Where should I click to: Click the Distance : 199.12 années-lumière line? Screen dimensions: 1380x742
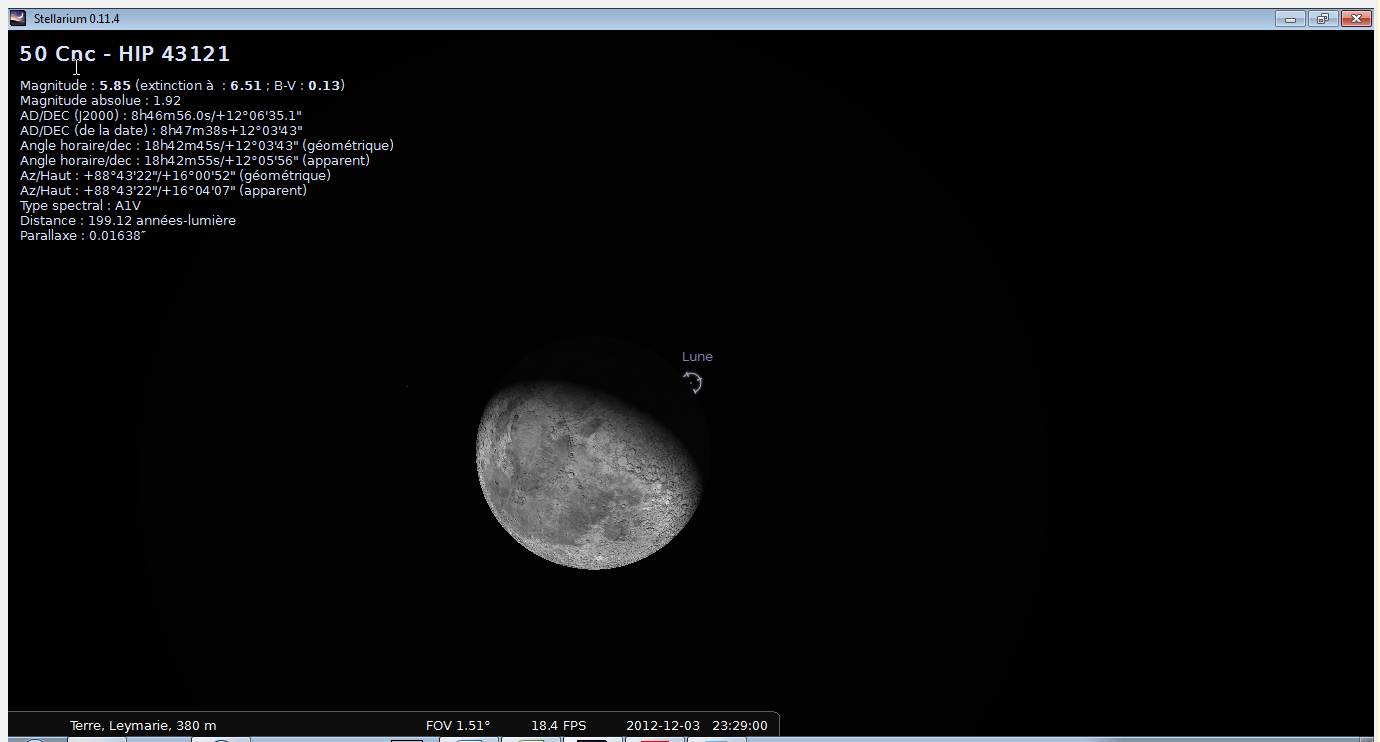click(128, 221)
